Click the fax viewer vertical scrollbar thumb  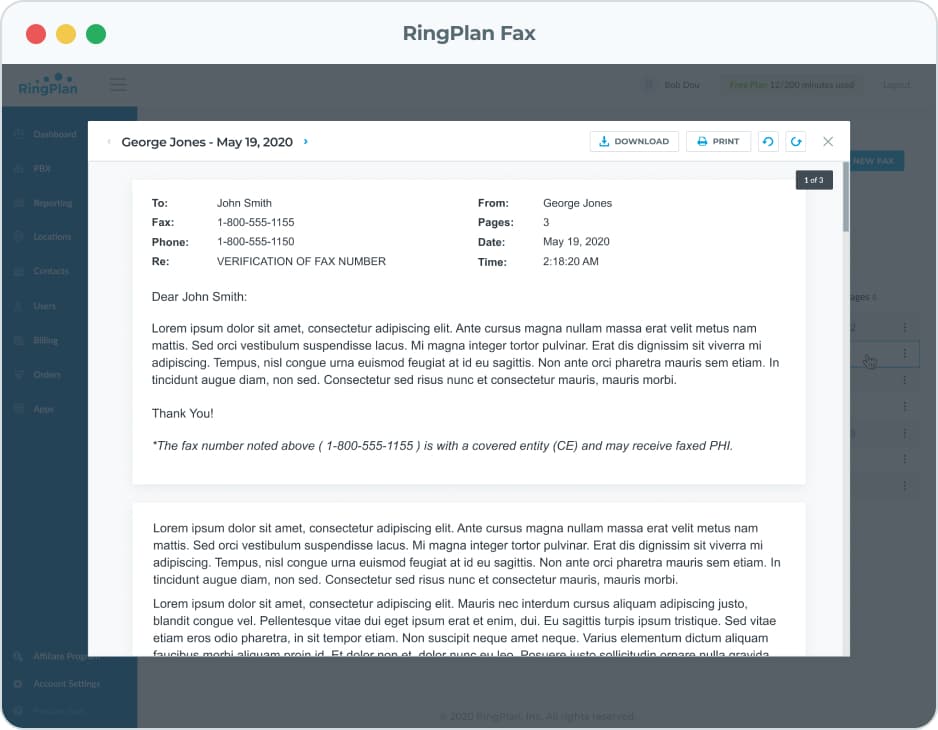click(846, 196)
